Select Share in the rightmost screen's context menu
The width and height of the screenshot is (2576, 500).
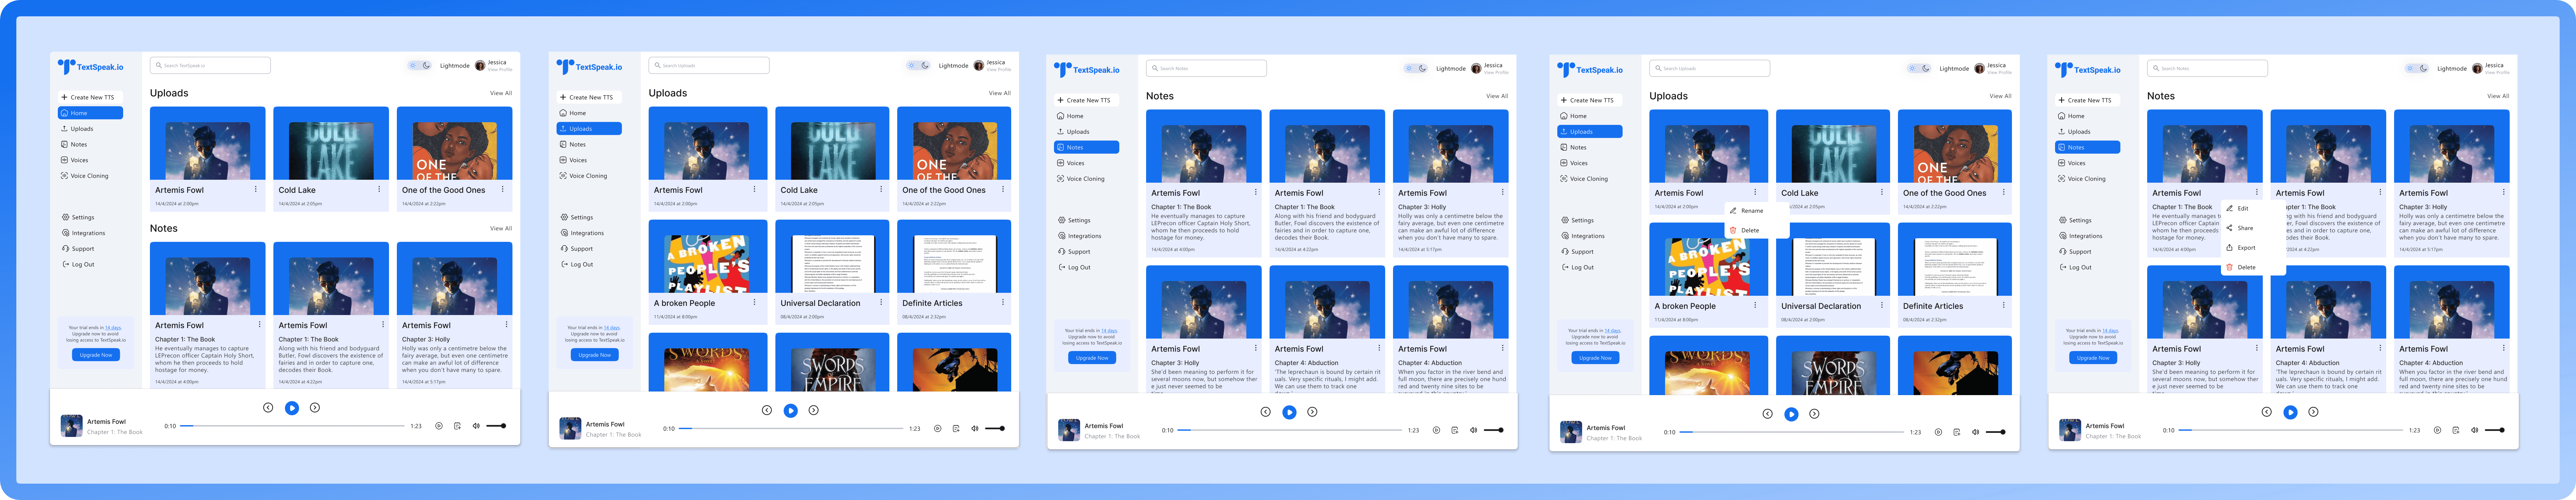[2245, 228]
